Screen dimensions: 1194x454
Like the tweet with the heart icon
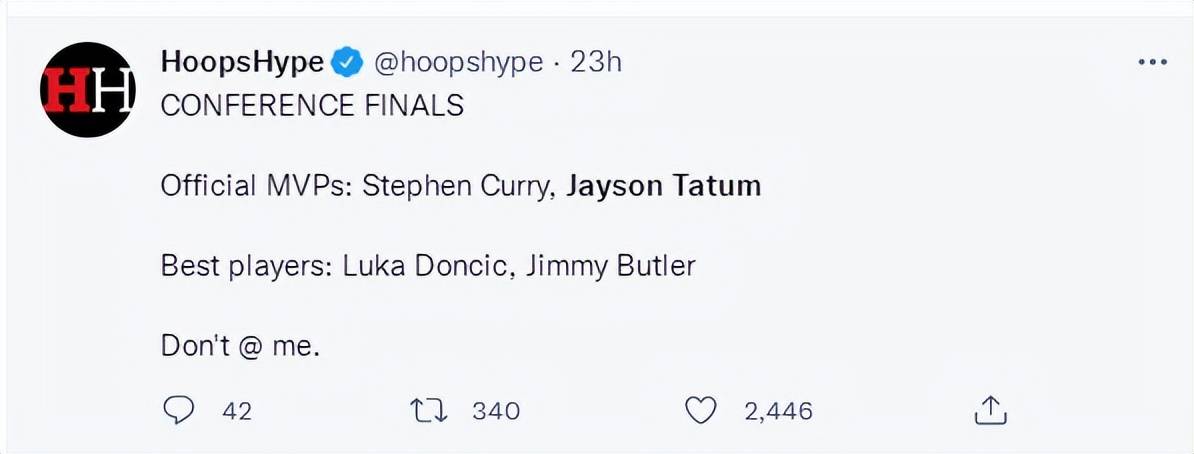click(701, 411)
